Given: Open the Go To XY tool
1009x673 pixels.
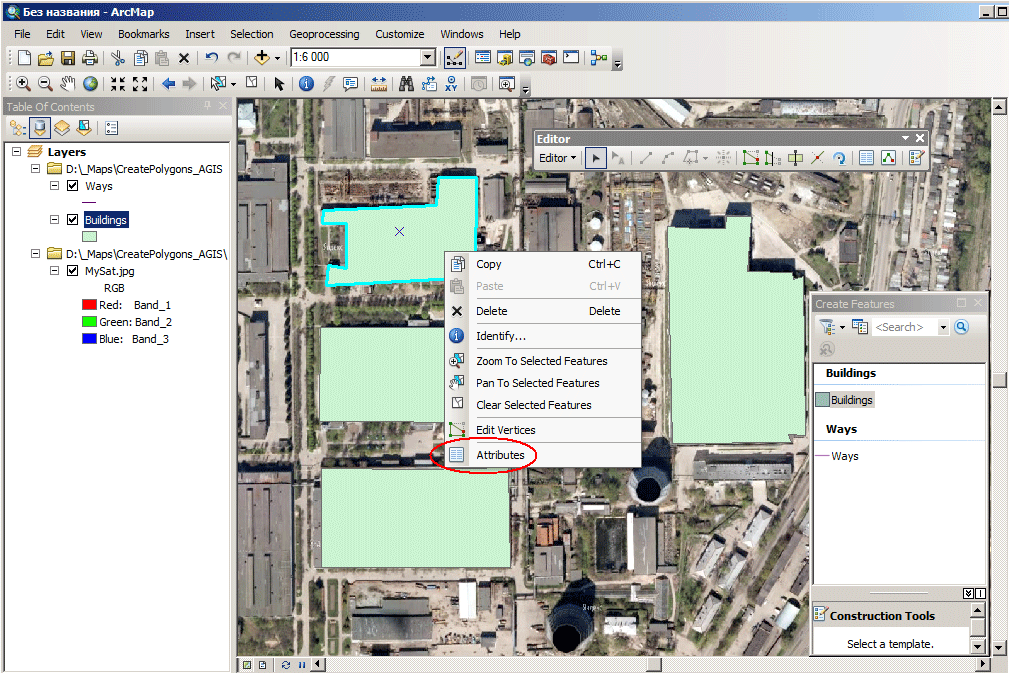Looking at the screenshot, I should pos(451,84).
